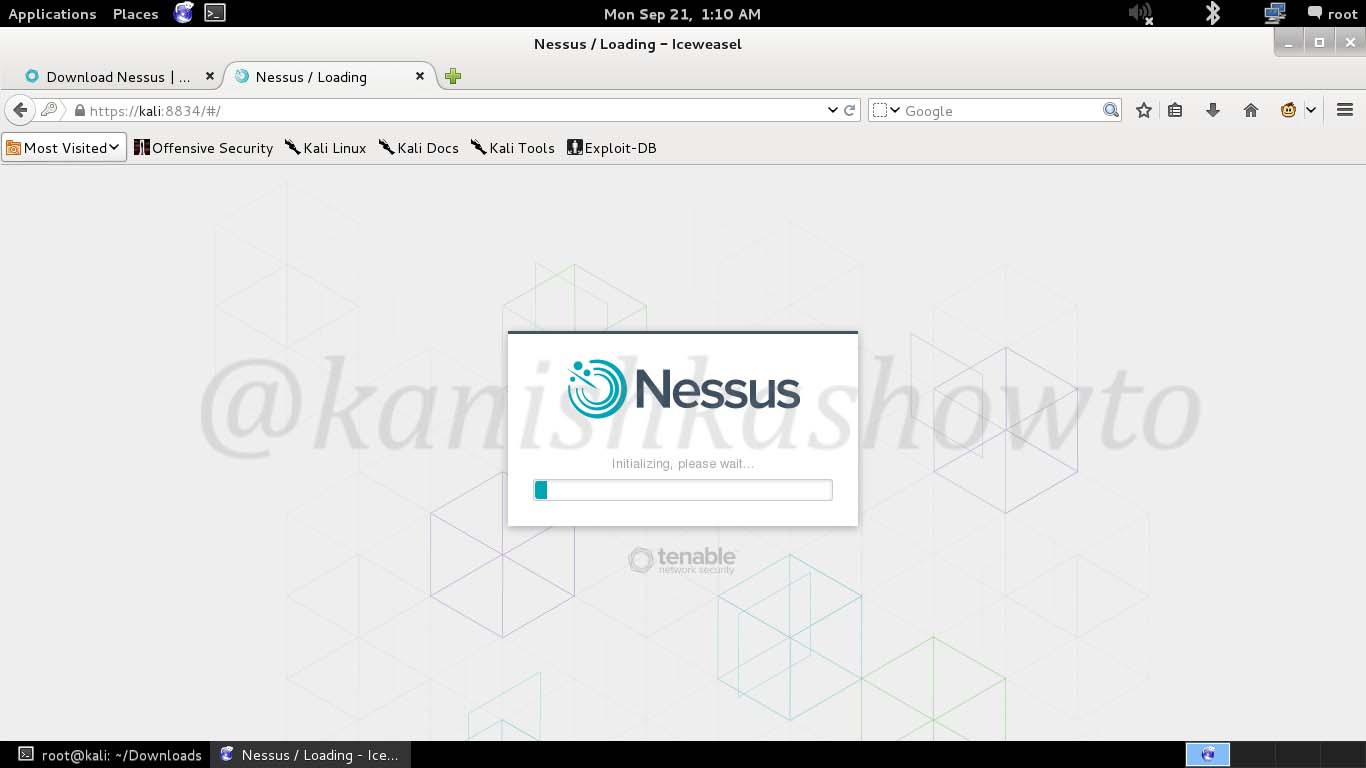Click the Bluetooth icon in top panel
Screen dimensions: 1366x768
point(1213,13)
